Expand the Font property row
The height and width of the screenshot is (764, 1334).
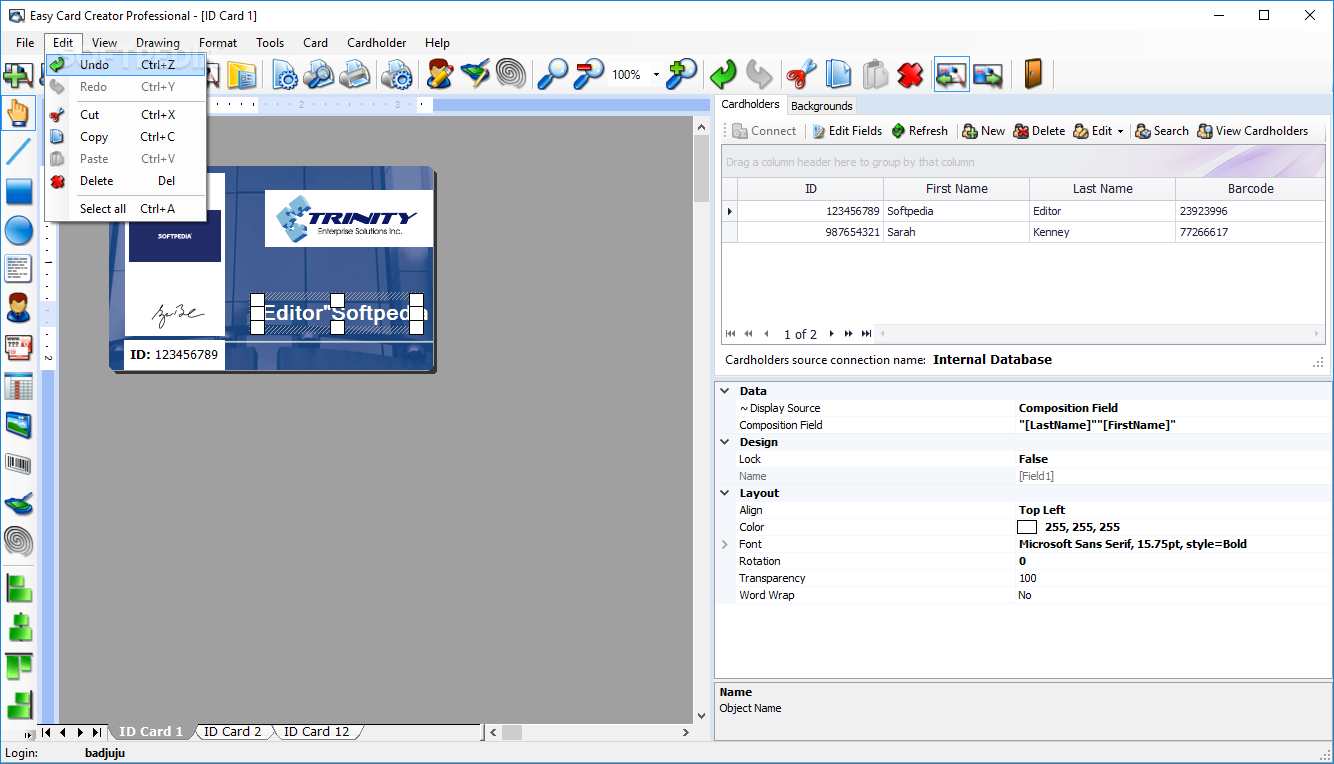click(724, 544)
